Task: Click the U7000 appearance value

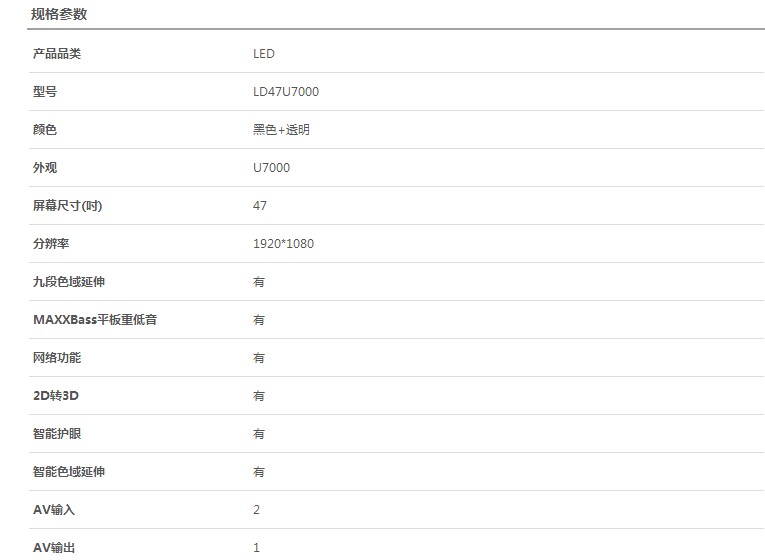Action: click(271, 168)
